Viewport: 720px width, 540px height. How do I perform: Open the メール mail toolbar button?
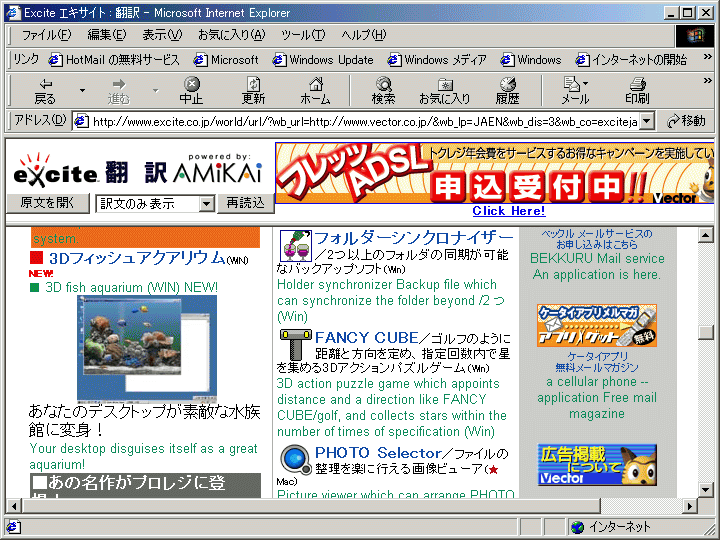pos(575,91)
